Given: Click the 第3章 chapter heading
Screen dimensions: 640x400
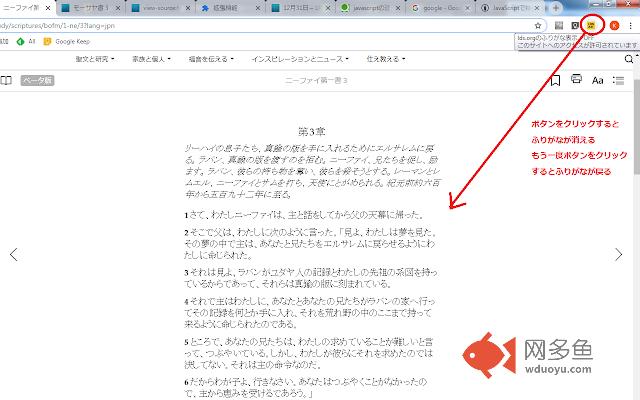Looking at the screenshot, I should [311, 131].
